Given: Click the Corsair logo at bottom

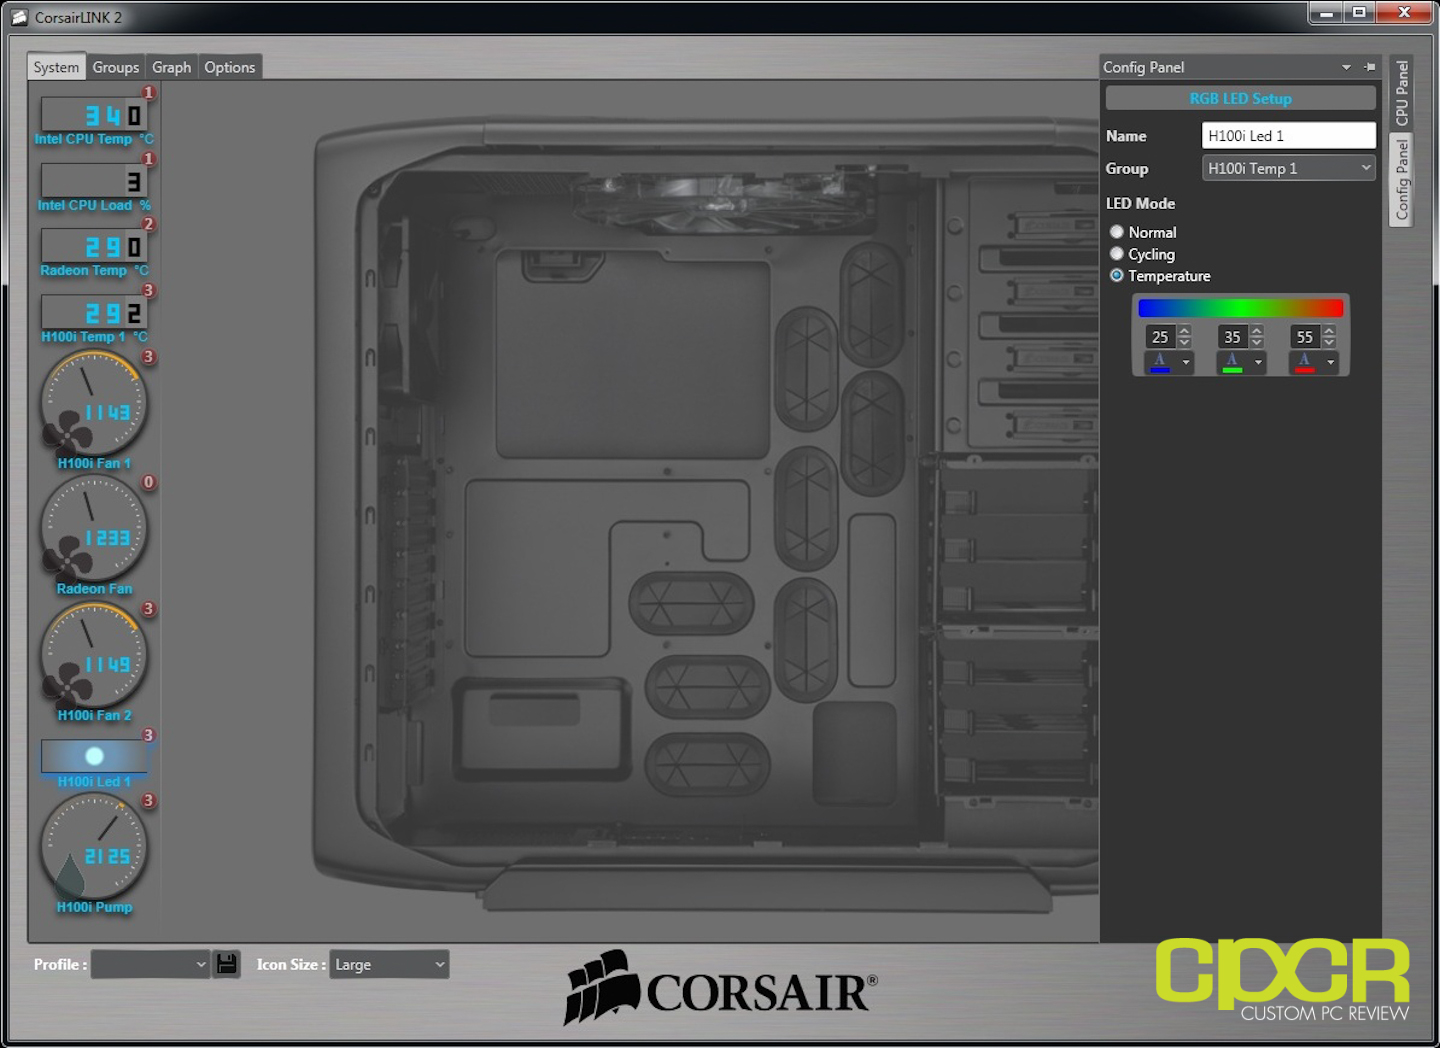Looking at the screenshot, I should point(720,987).
